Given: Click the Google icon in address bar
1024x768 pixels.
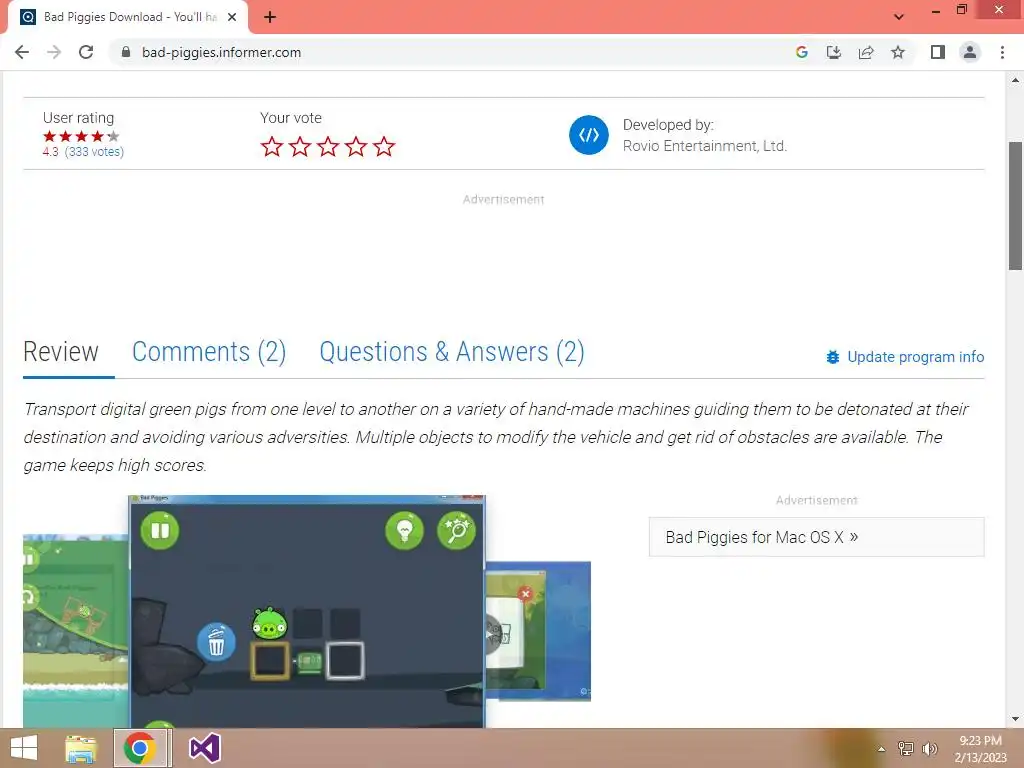Looking at the screenshot, I should point(802,52).
